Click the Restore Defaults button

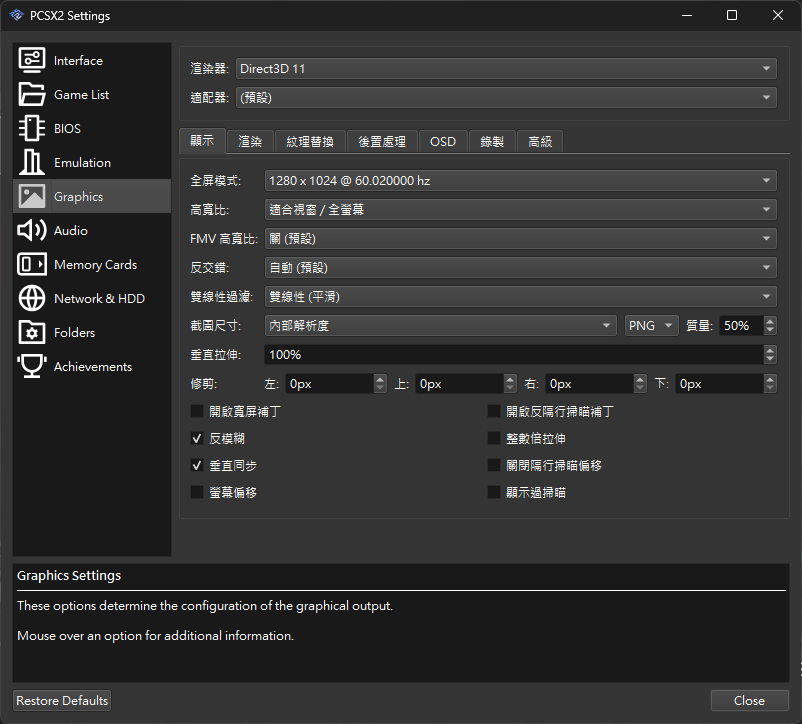[x=62, y=701]
